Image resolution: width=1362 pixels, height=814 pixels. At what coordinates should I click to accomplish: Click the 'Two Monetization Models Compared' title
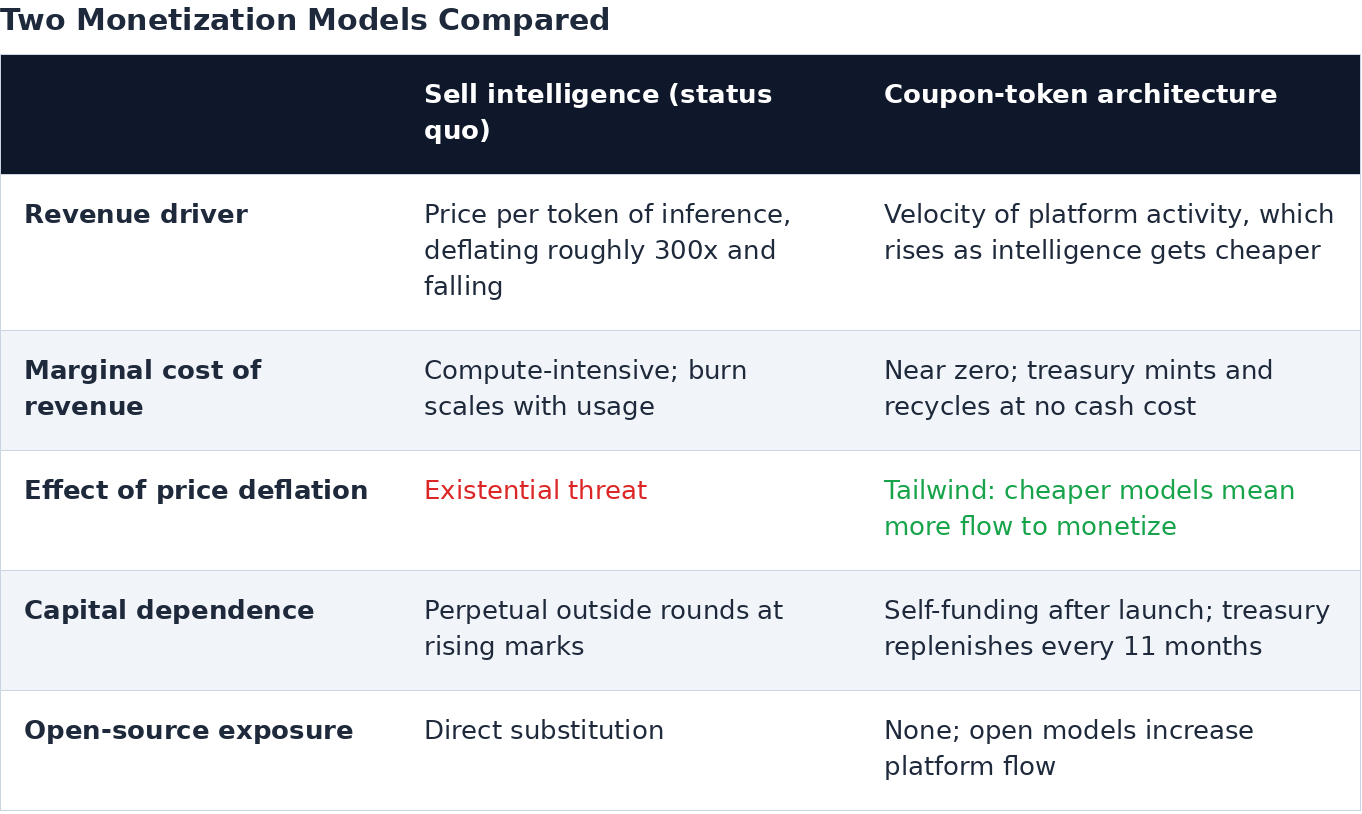pos(305,21)
